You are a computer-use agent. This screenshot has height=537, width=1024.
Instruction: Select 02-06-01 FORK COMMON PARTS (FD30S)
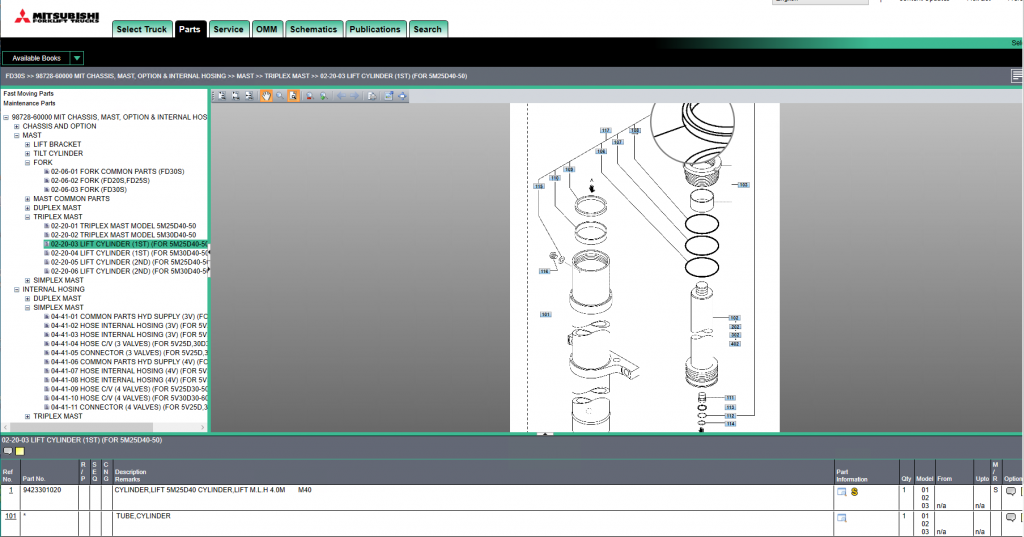(x=118, y=172)
